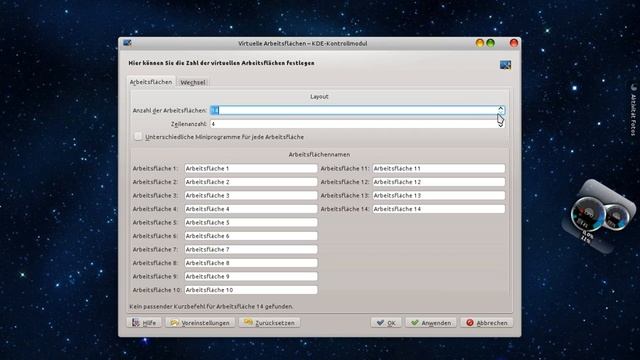
Task: Click the 'Kein passender Kurzbefehl' status message
Action: click(211, 306)
